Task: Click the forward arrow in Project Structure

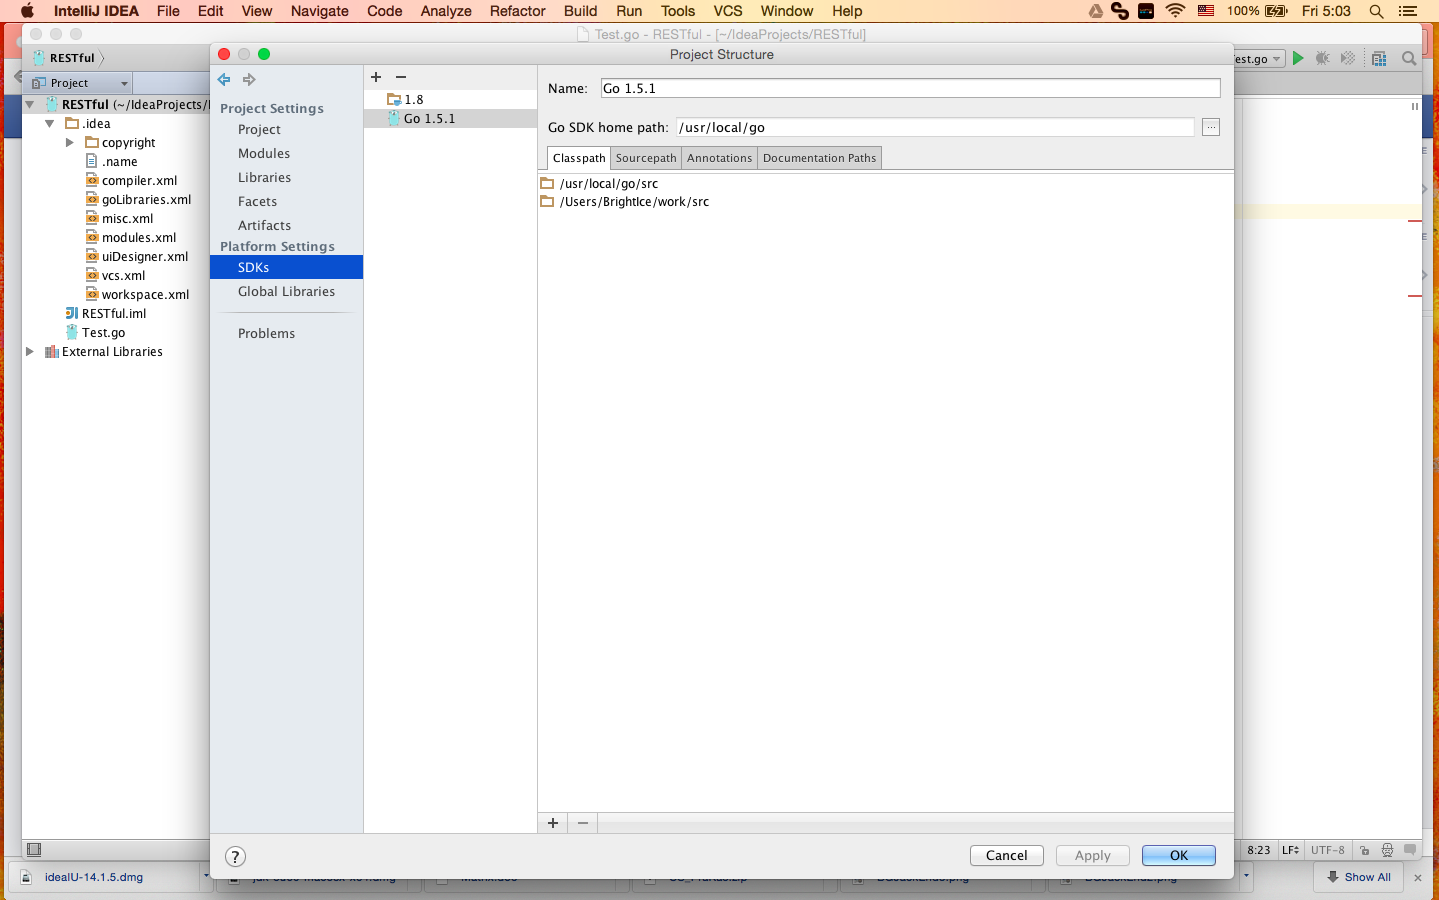Action: click(249, 79)
